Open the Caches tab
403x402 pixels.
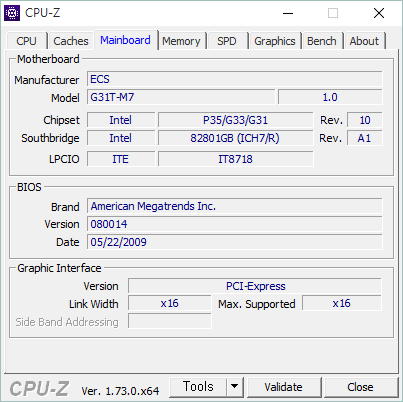click(71, 41)
